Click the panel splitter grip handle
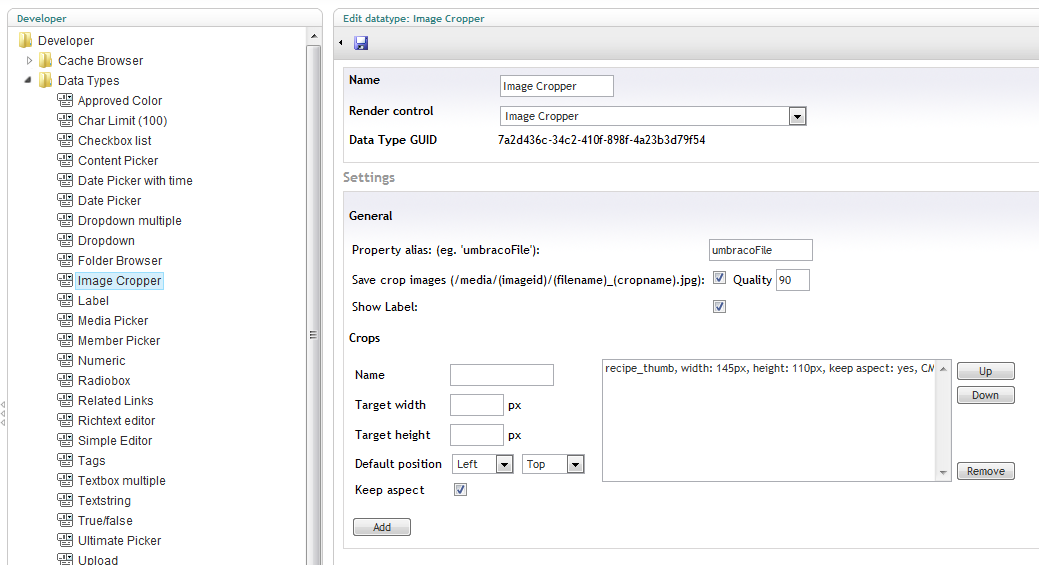Viewport: 1039px width, 565px height. (x=3, y=413)
